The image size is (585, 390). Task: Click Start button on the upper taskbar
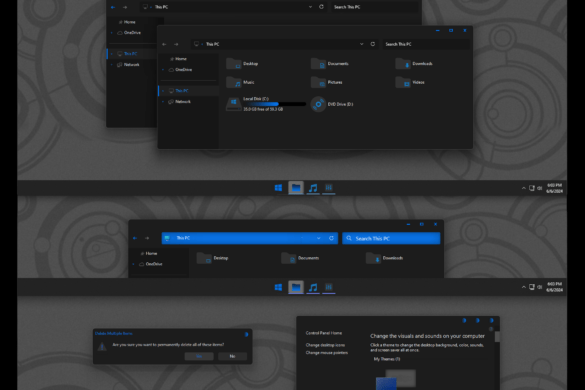pyautogui.click(x=278, y=188)
